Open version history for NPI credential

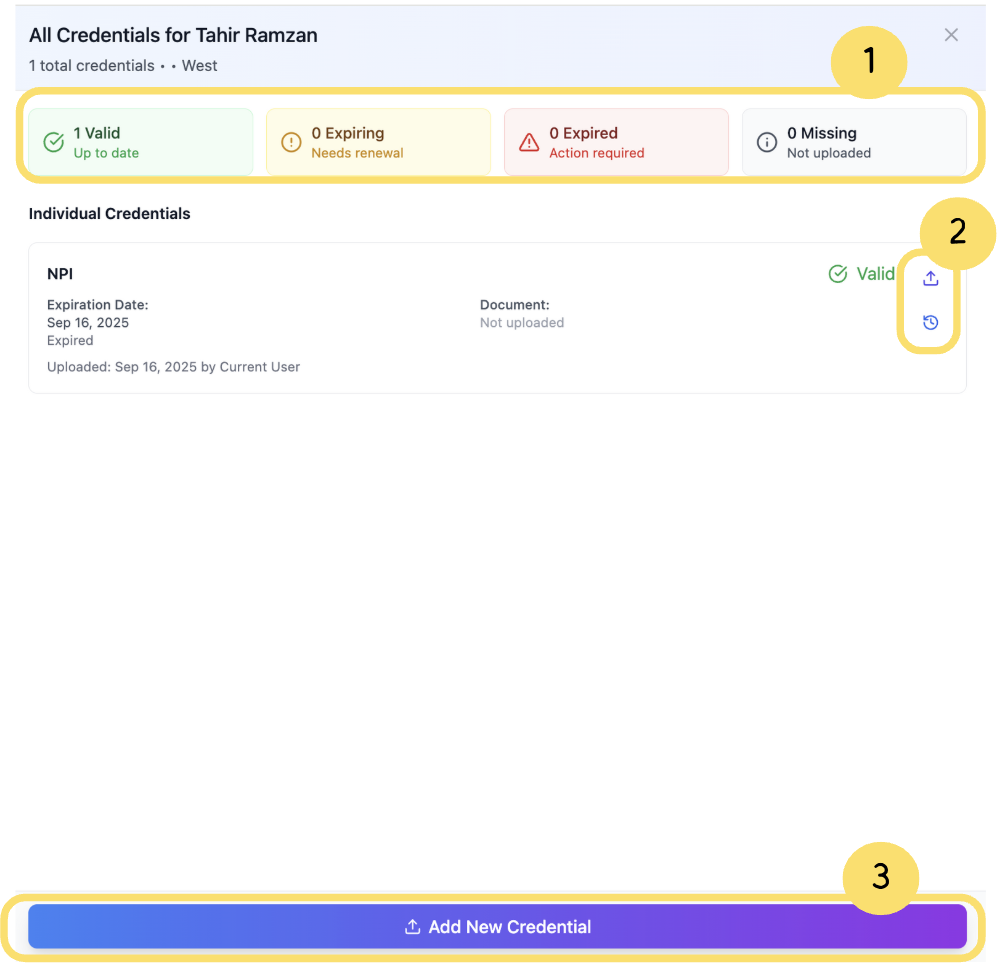click(x=930, y=322)
